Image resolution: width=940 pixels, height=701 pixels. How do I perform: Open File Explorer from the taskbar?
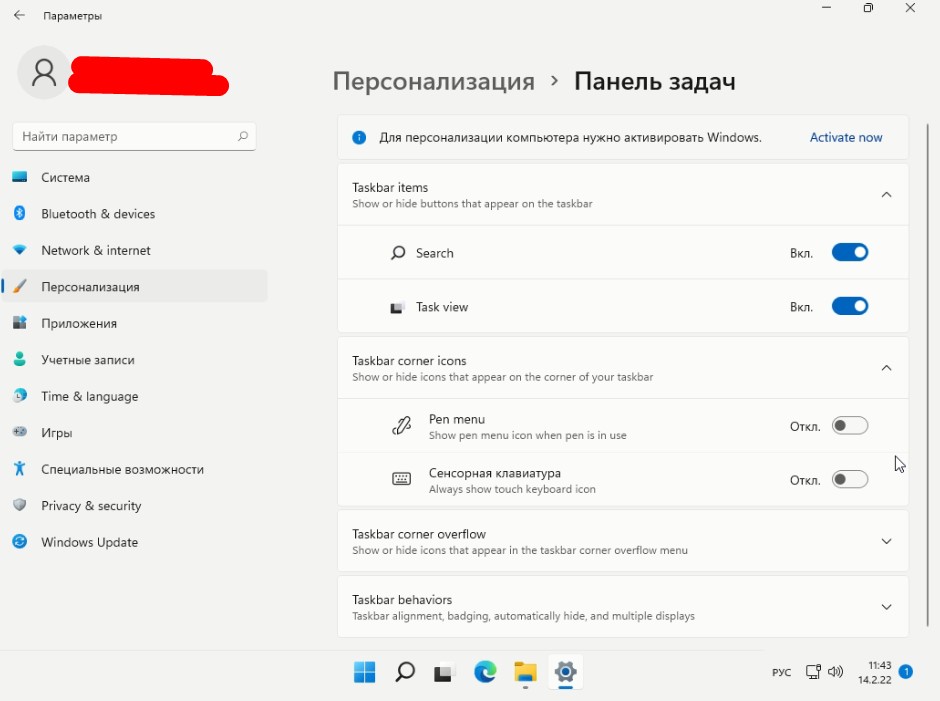click(x=525, y=672)
